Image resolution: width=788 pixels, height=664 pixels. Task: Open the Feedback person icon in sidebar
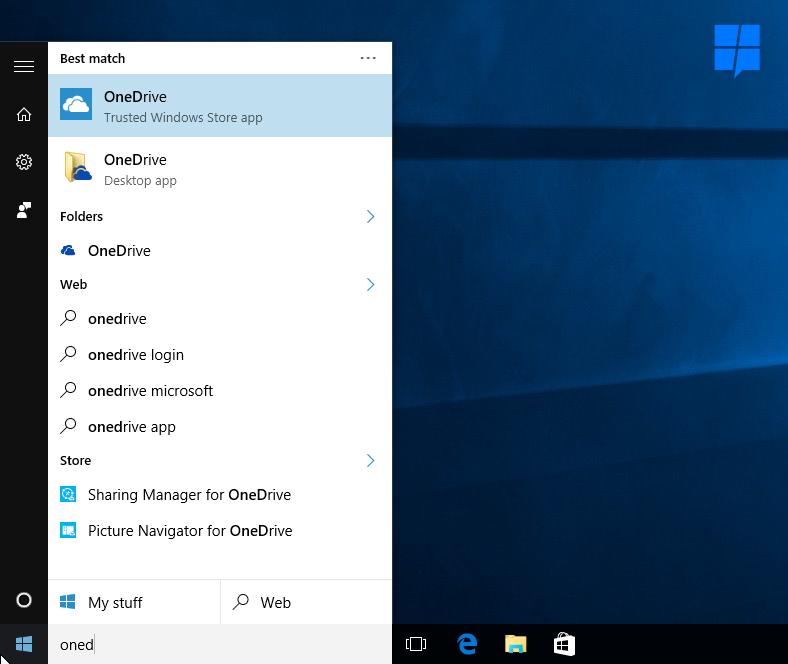[24, 210]
